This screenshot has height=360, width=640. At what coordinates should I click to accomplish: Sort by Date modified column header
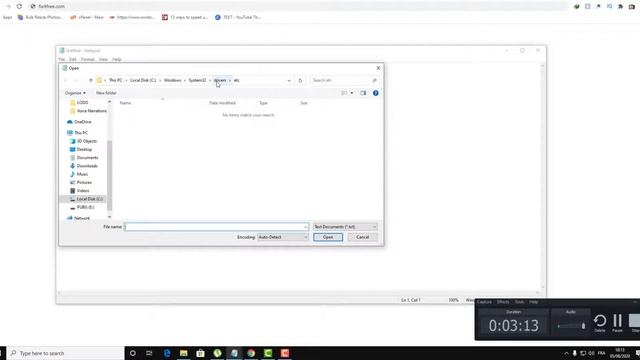(222, 103)
